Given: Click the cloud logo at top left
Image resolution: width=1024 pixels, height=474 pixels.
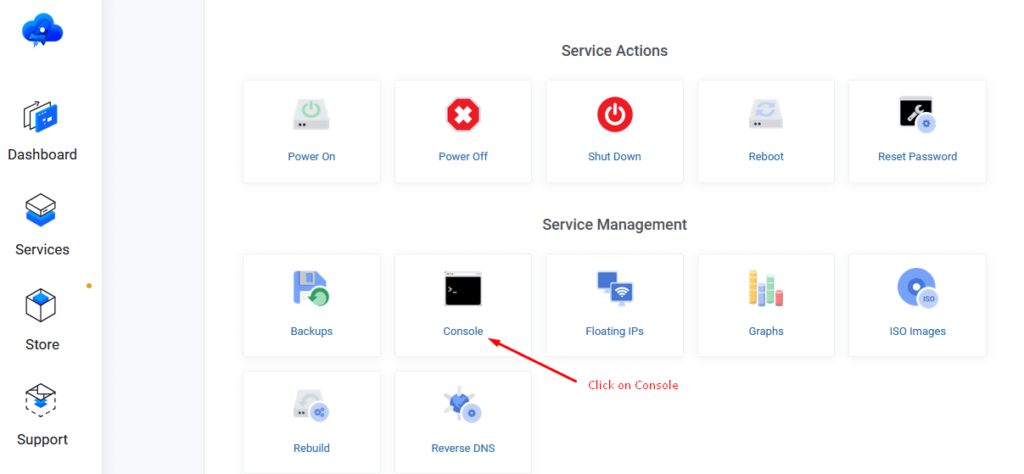Looking at the screenshot, I should (42, 30).
